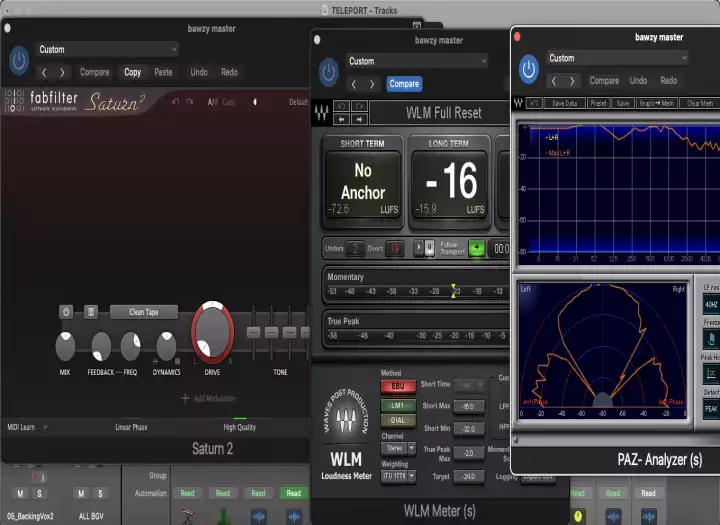Go to previous preset in Saturn 2 window
The image size is (720, 525).
(x=44, y=72)
